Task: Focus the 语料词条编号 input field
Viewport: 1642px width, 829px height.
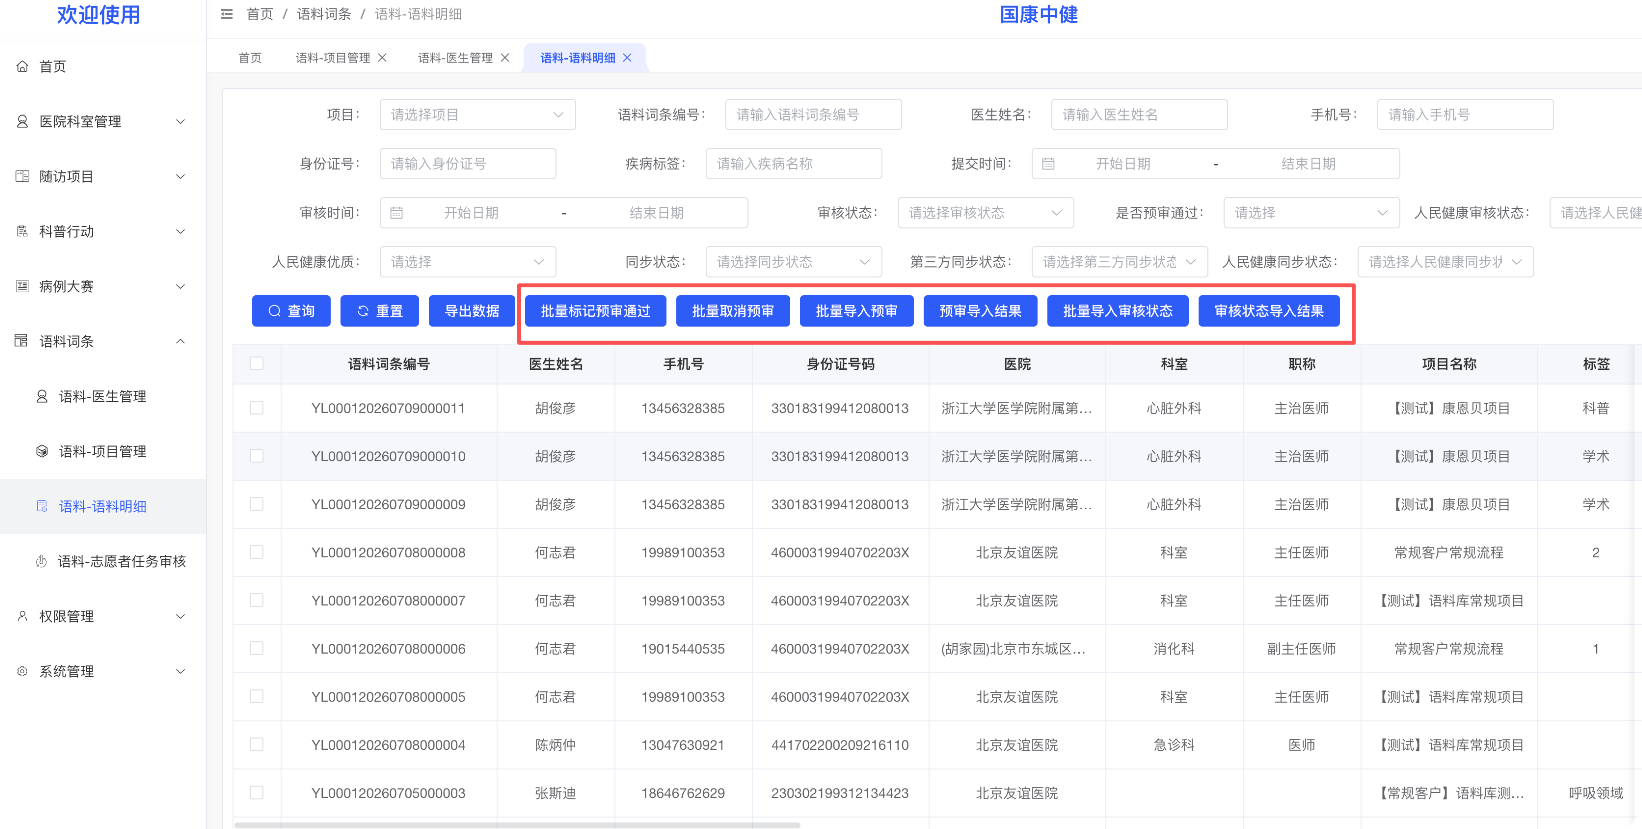Action: (813, 114)
